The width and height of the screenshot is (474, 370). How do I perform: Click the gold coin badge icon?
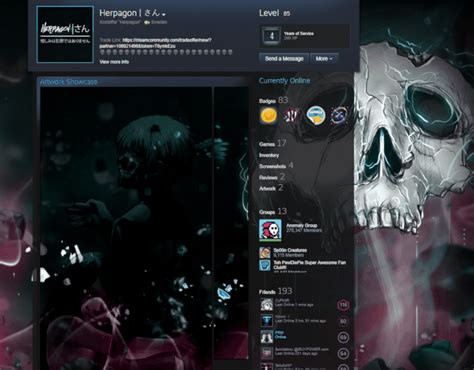[x=268, y=116]
